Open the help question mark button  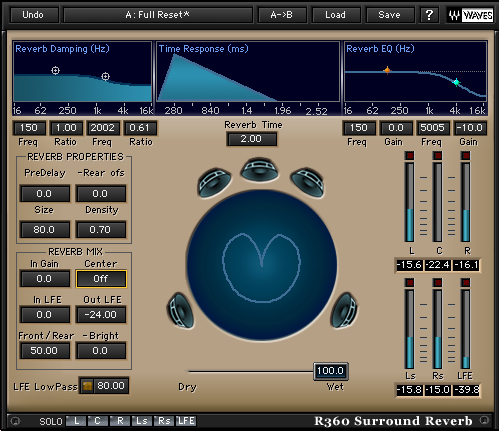point(429,15)
